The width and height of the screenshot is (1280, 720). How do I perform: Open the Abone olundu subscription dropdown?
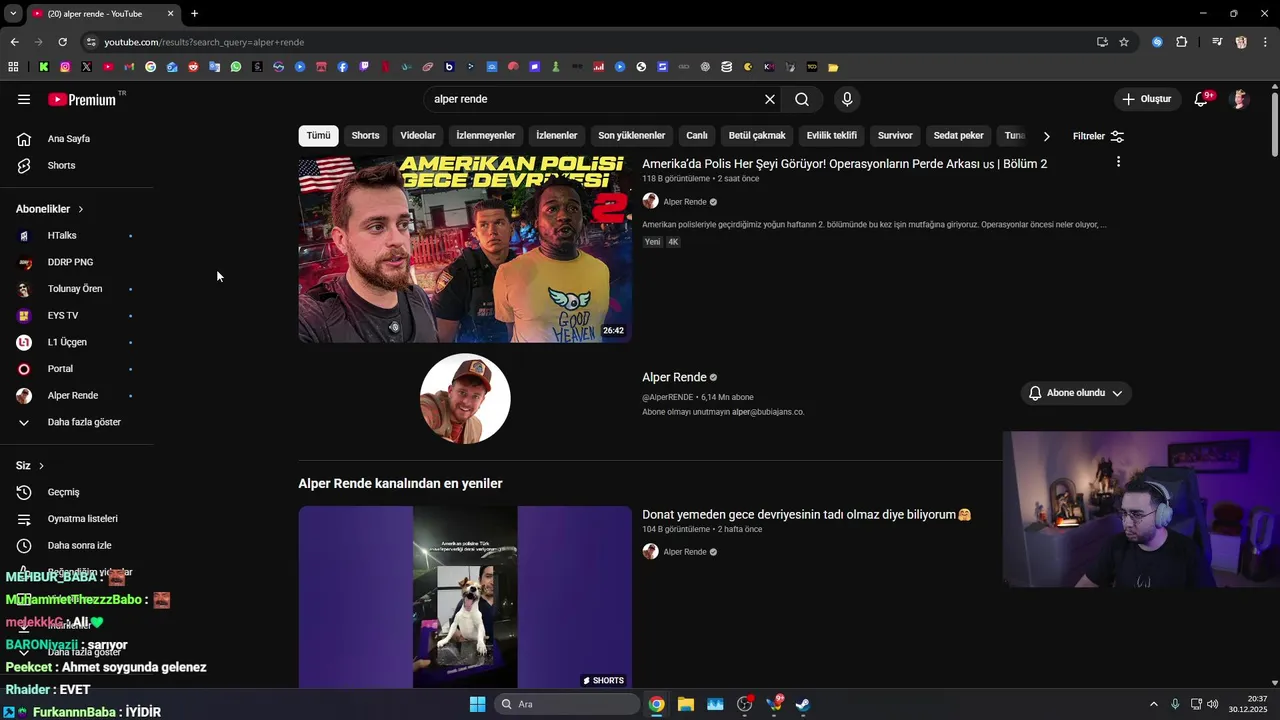[1076, 393]
